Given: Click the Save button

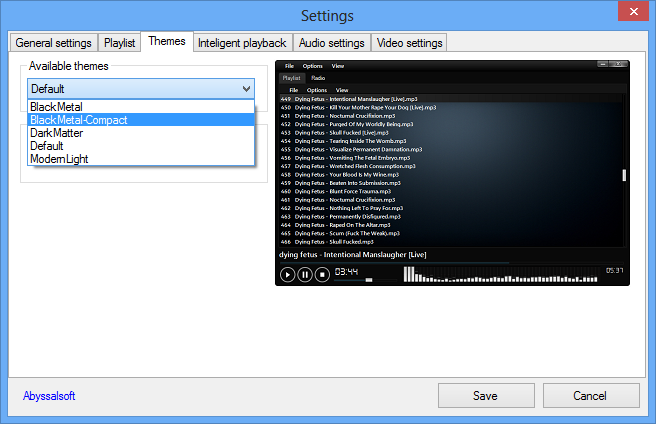Looking at the screenshot, I should pyautogui.click(x=486, y=396).
